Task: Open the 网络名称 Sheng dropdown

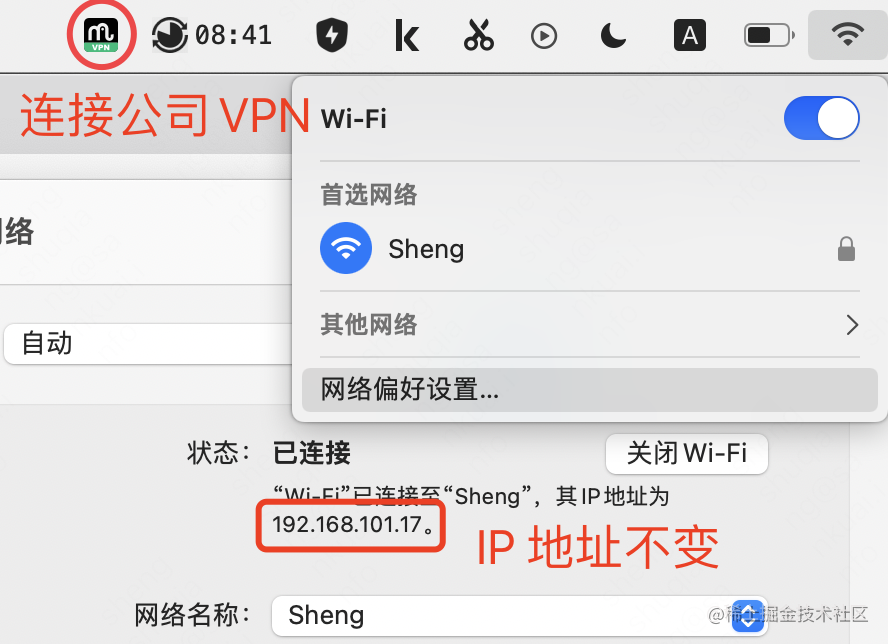Action: (519, 616)
